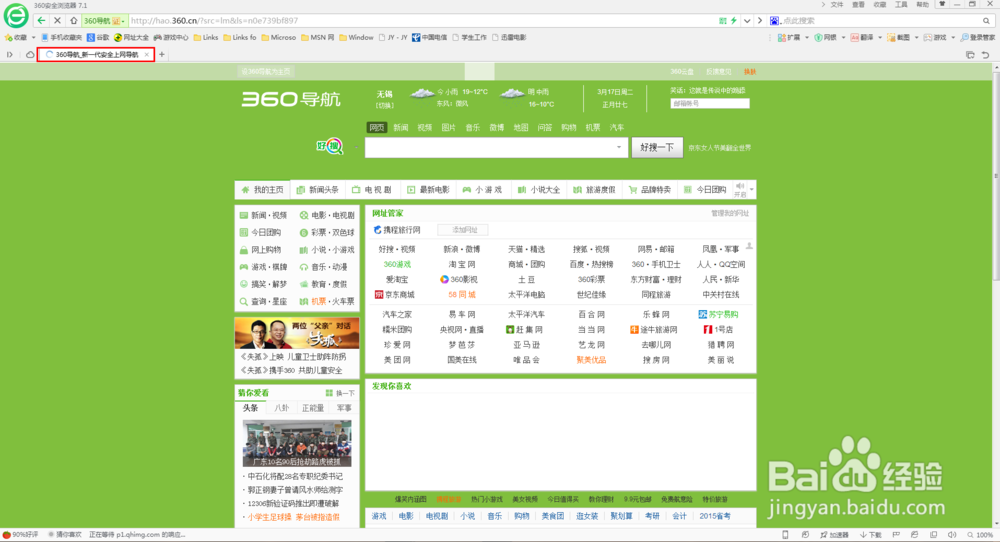
Task: Click the 切换 city switch link
Action: point(385,105)
